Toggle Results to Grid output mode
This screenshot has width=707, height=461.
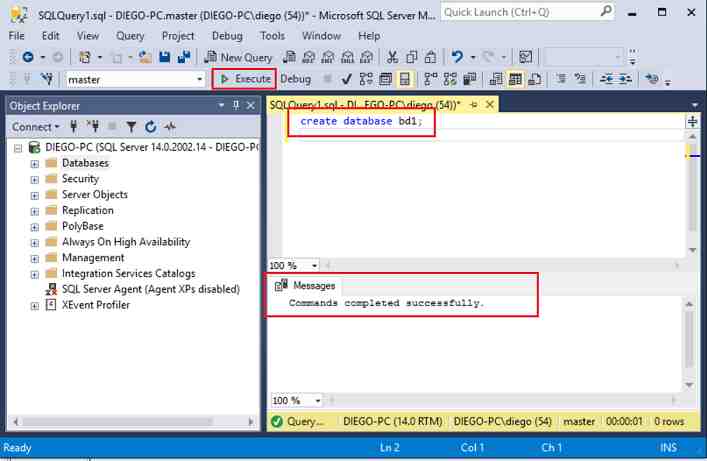[x=515, y=80]
